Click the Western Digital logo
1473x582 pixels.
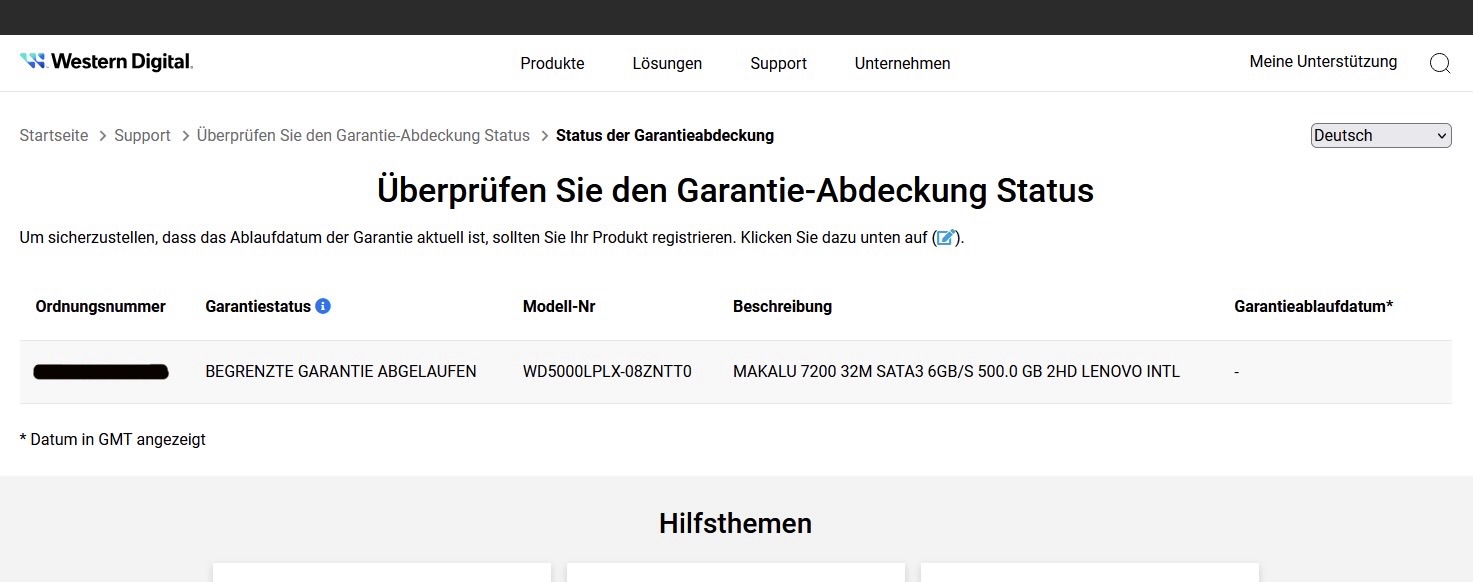pyautogui.click(x=106, y=62)
